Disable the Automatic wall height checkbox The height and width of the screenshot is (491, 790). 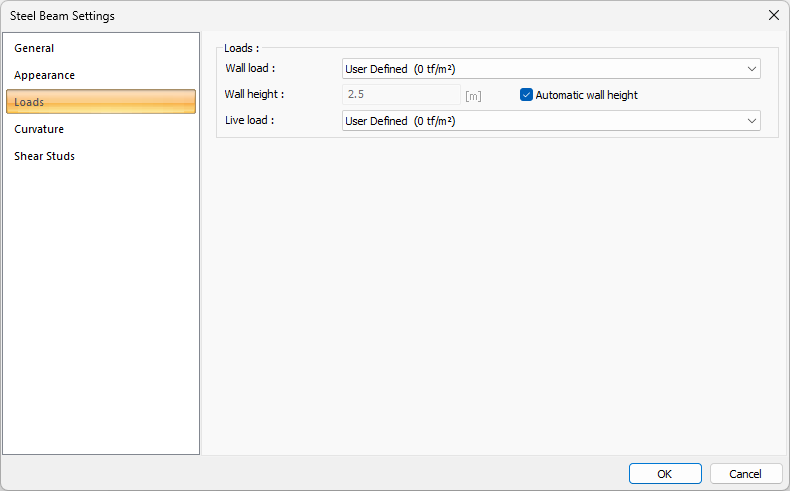pyautogui.click(x=526, y=95)
